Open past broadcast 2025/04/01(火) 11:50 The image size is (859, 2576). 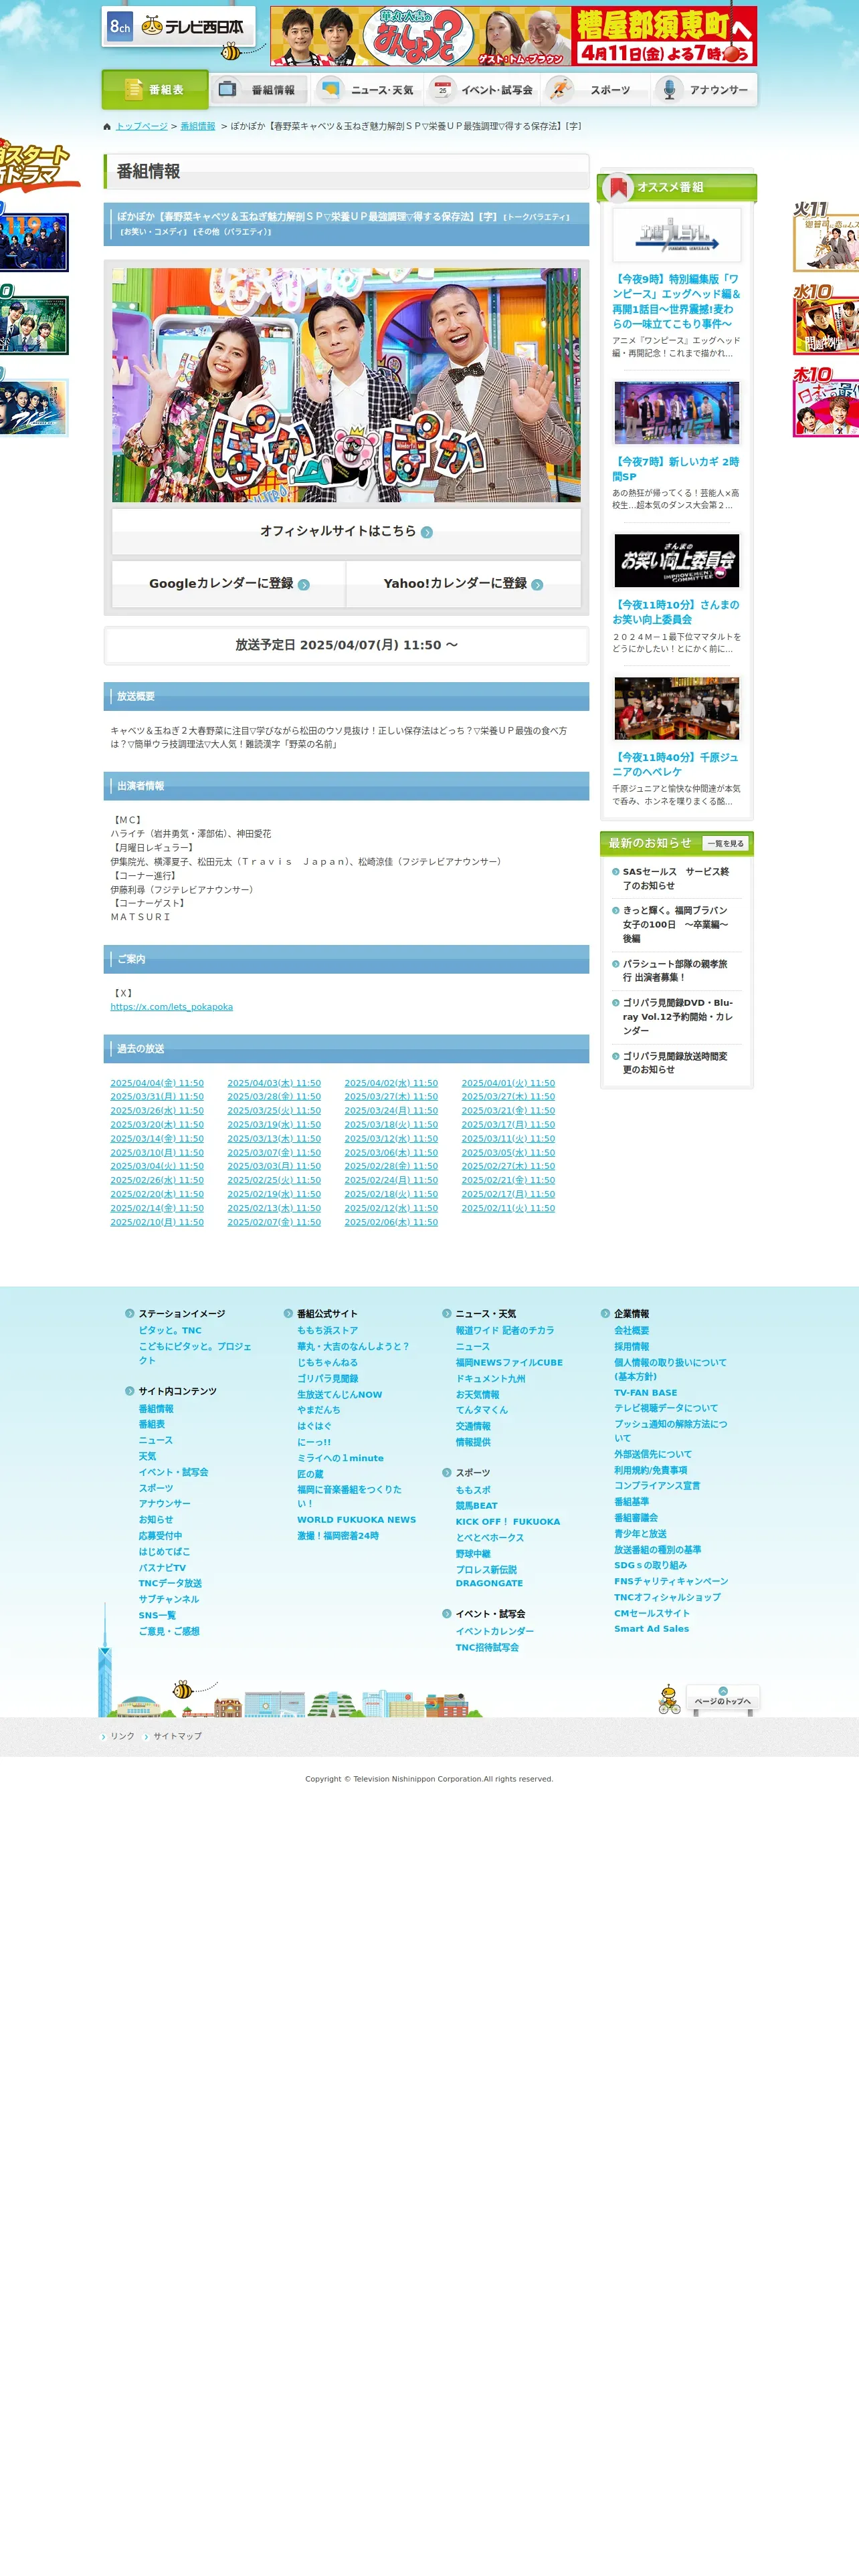[508, 1083]
